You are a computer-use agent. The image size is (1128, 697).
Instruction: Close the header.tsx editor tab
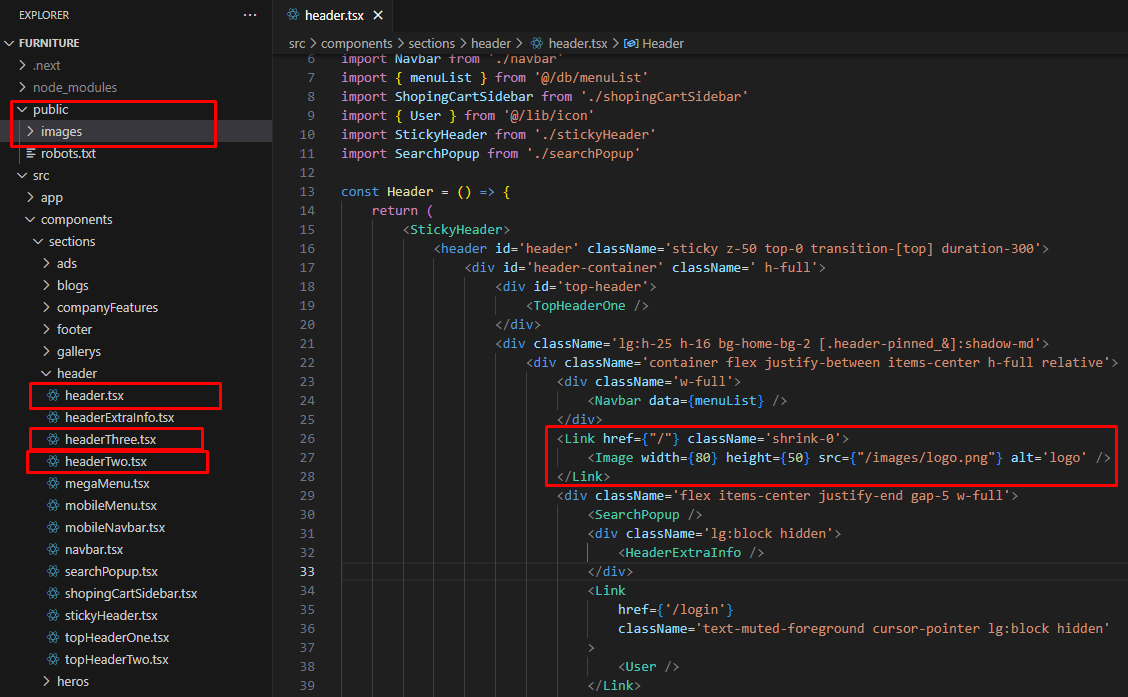[x=378, y=15]
